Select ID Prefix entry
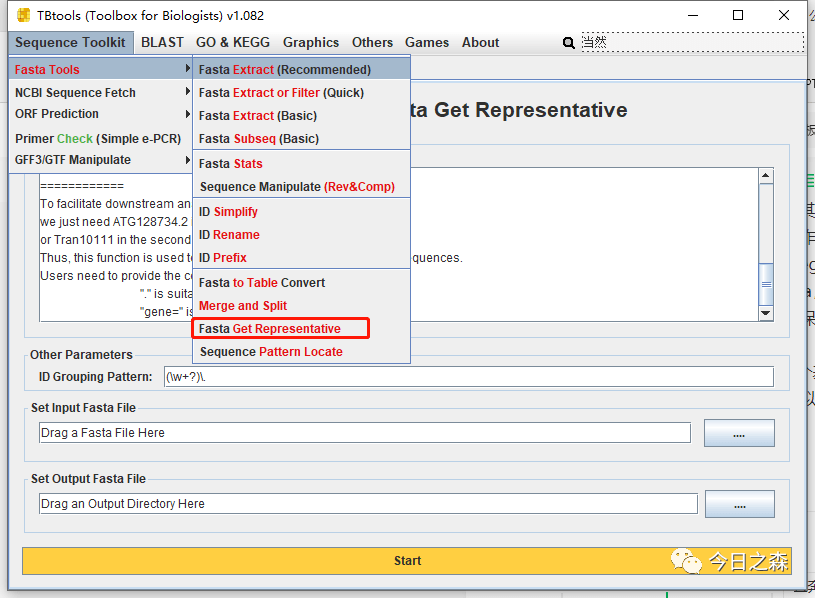This screenshot has height=598, width=815. coord(301,258)
